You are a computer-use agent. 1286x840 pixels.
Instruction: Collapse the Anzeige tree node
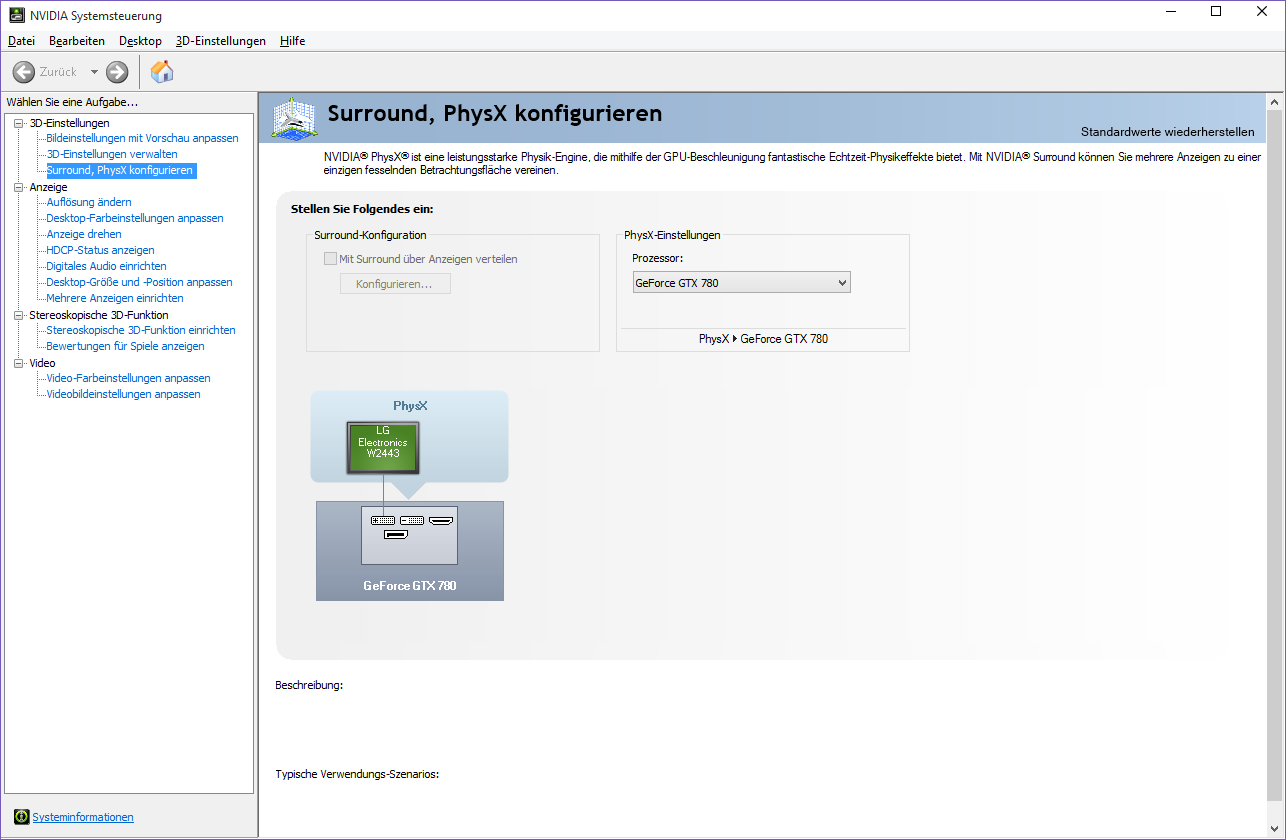click(18, 187)
